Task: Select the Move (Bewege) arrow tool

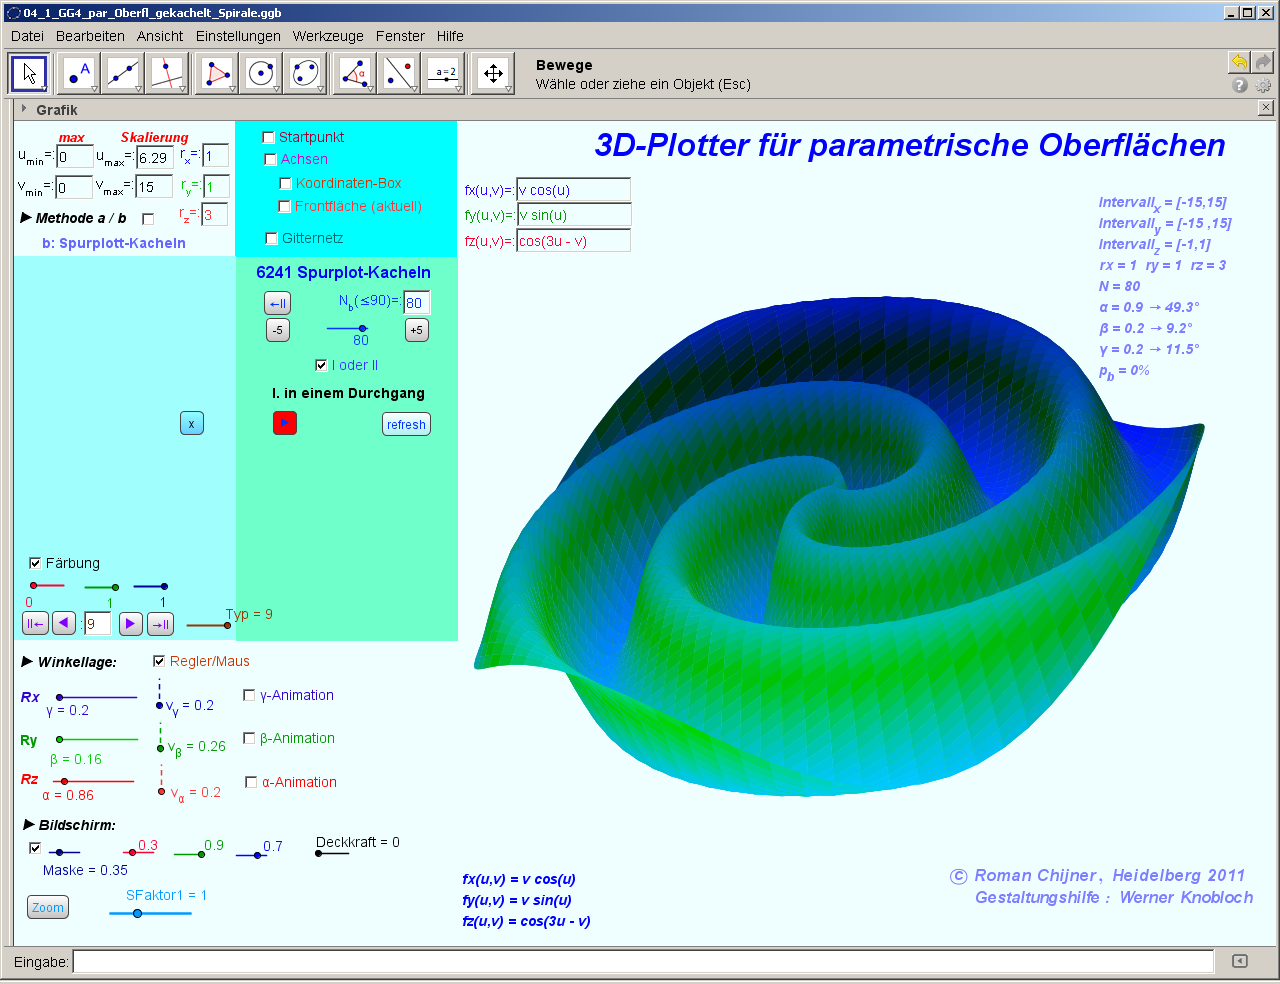Action: coord(29,73)
